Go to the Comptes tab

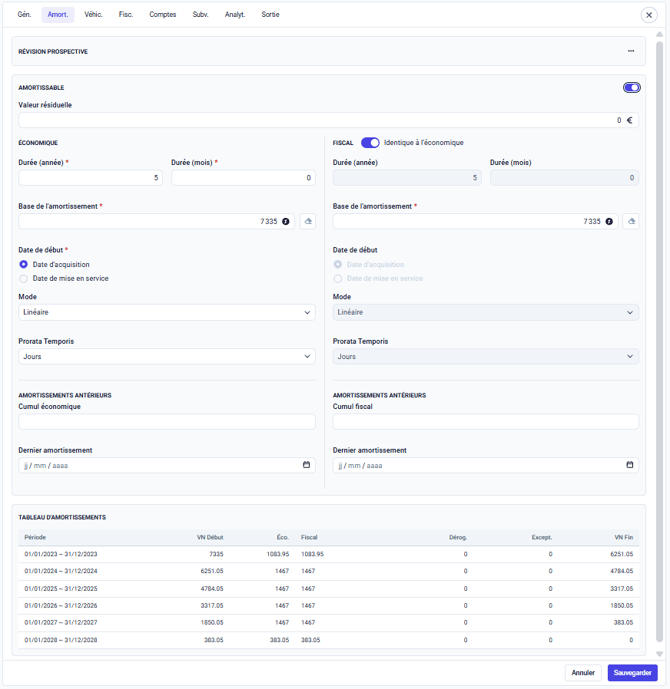pyautogui.click(x=163, y=15)
